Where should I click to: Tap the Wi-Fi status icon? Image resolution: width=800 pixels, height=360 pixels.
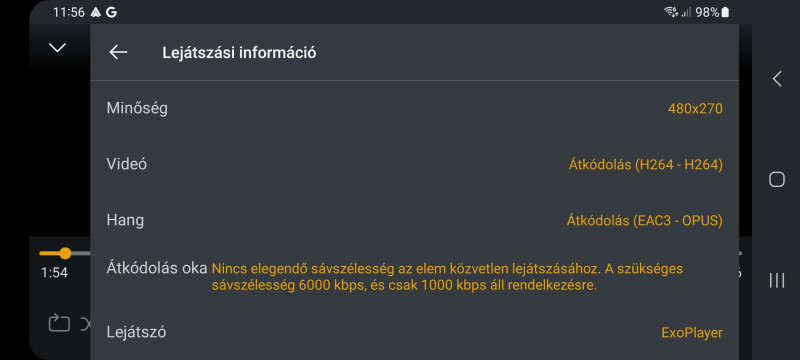click(670, 12)
